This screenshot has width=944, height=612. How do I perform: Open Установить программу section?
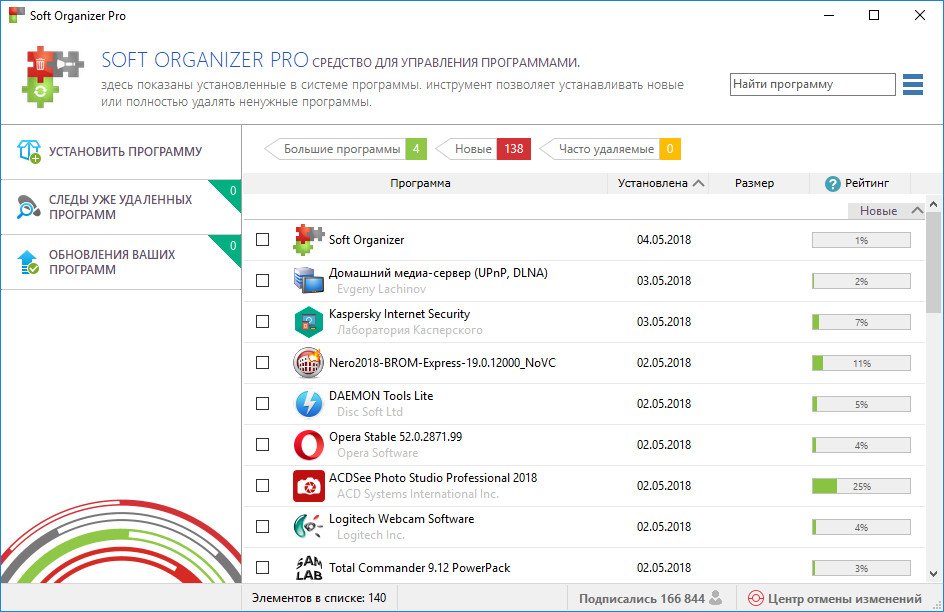tap(121, 152)
